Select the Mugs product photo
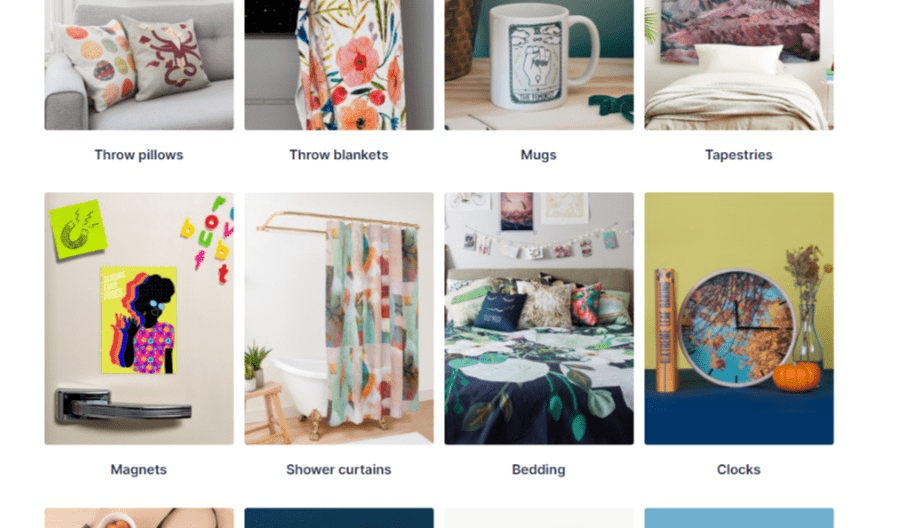 click(x=539, y=65)
